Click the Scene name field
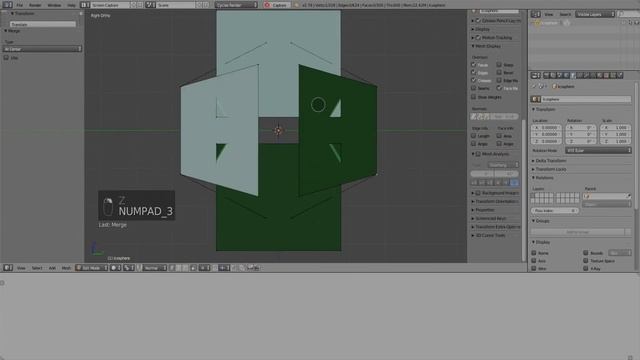Image resolution: width=640 pixels, height=360 pixels. 176,5
